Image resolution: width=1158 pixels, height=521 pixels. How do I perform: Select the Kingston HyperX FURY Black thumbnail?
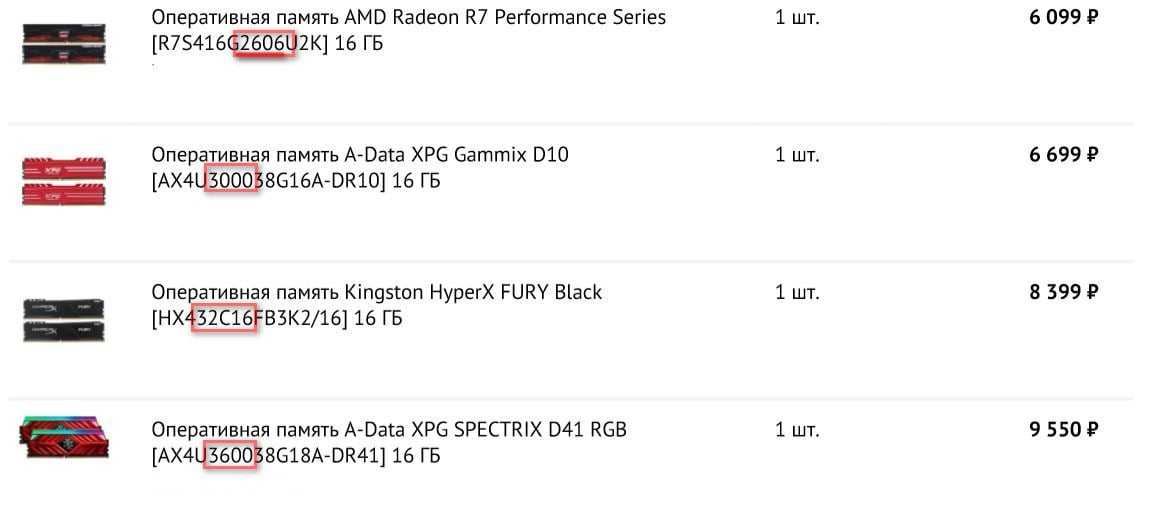pos(63,318)
